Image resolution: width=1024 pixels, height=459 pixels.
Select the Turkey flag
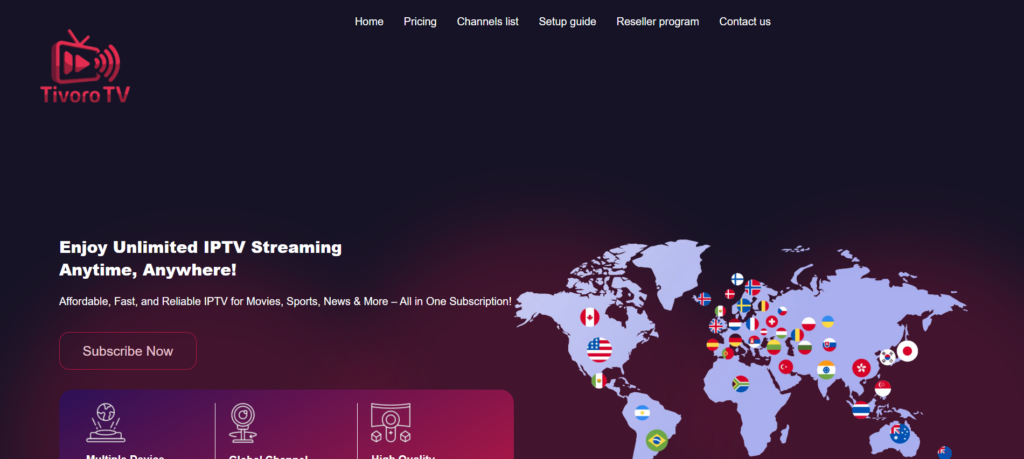[786, 366]
